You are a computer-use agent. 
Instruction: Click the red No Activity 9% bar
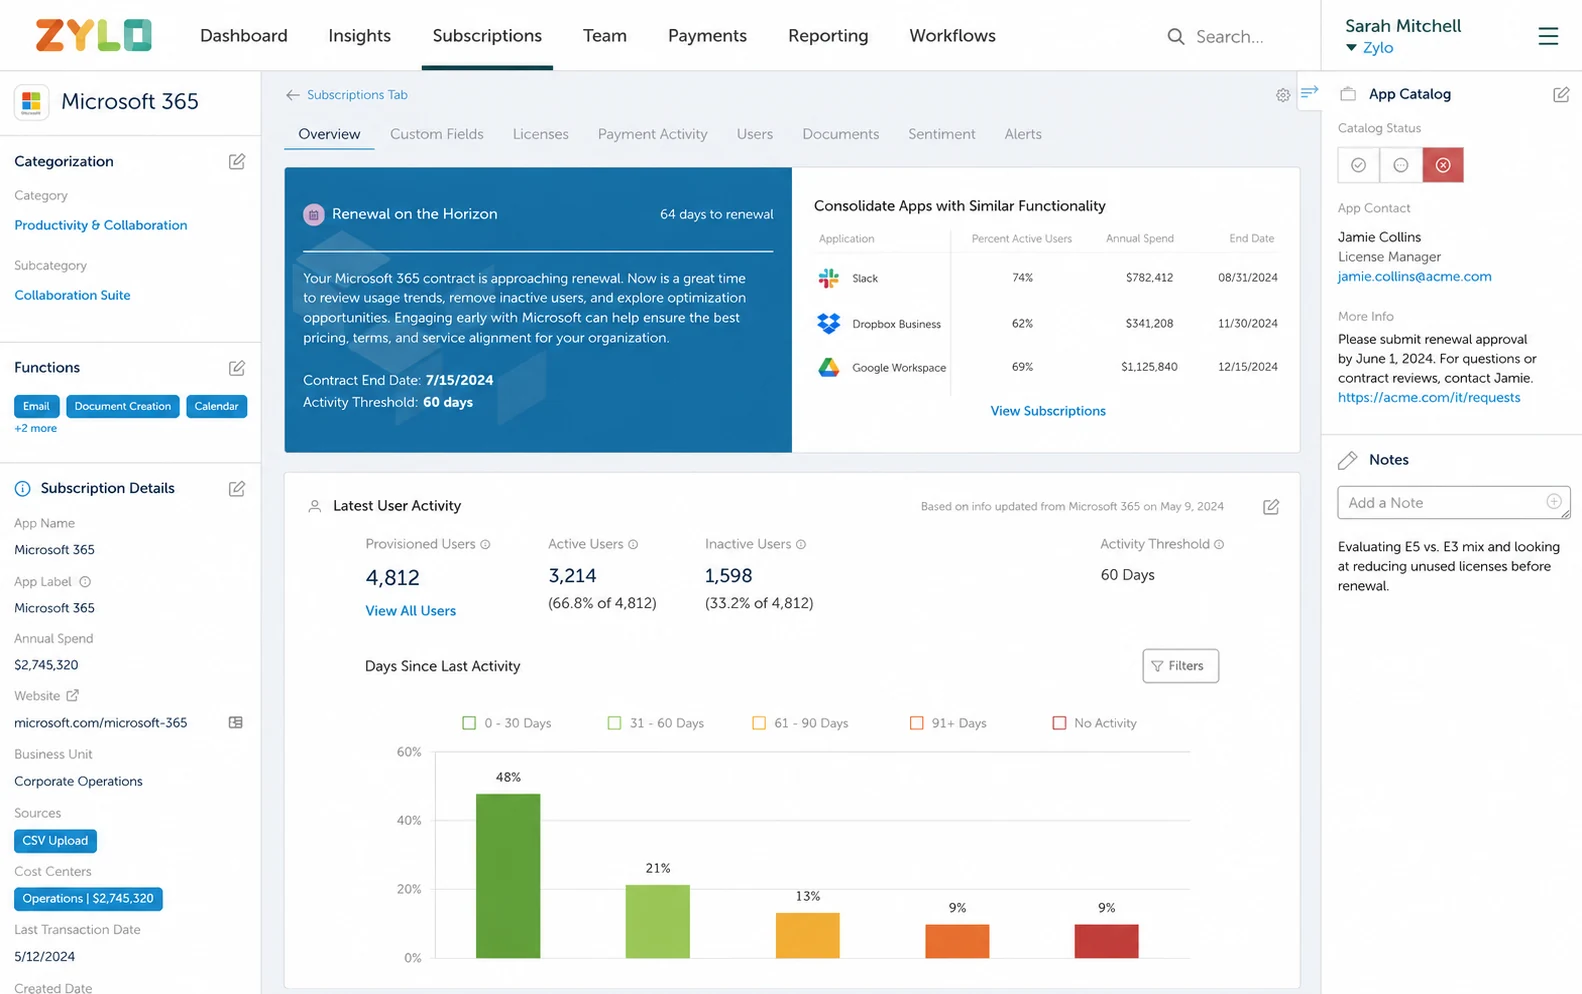pyautogui.click(x=1106, y=941)
